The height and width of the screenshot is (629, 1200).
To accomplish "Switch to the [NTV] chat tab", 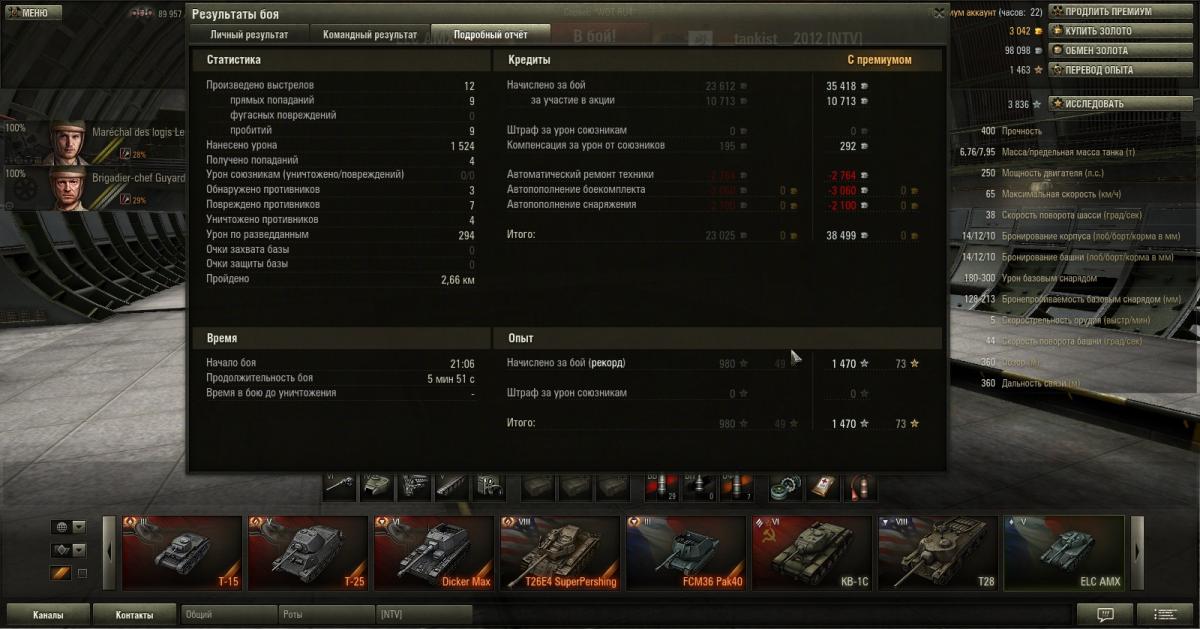I will [x=425, y=614].
